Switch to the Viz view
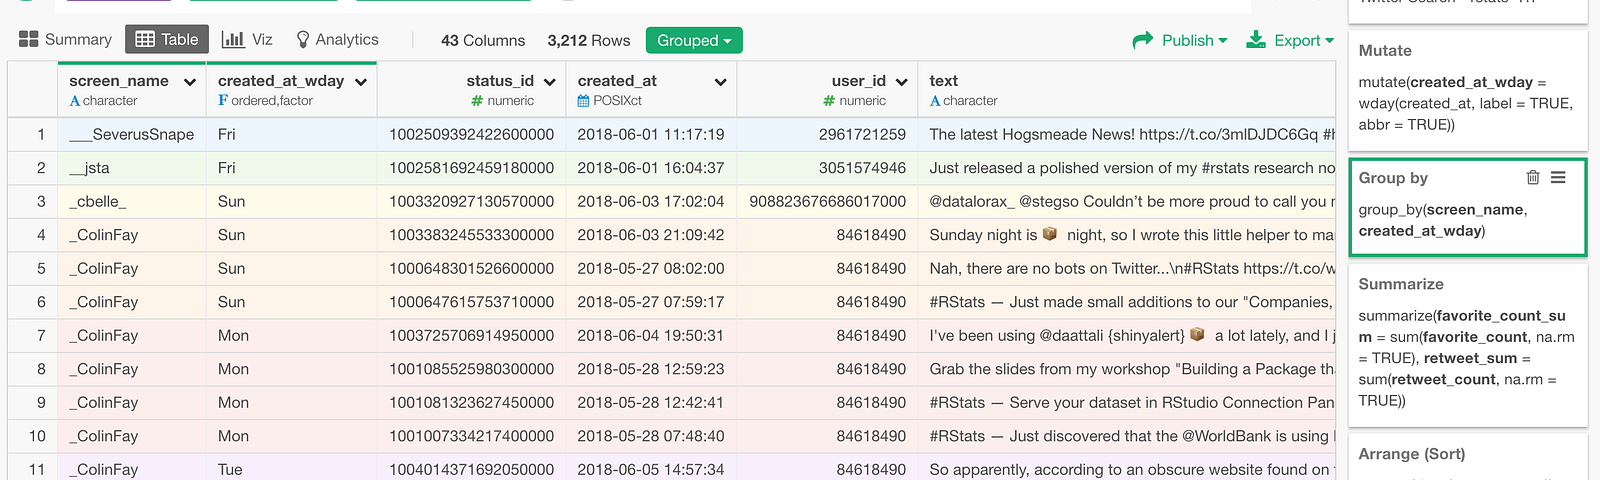Viewport: 1600px width, 480px height. point(247,40)
